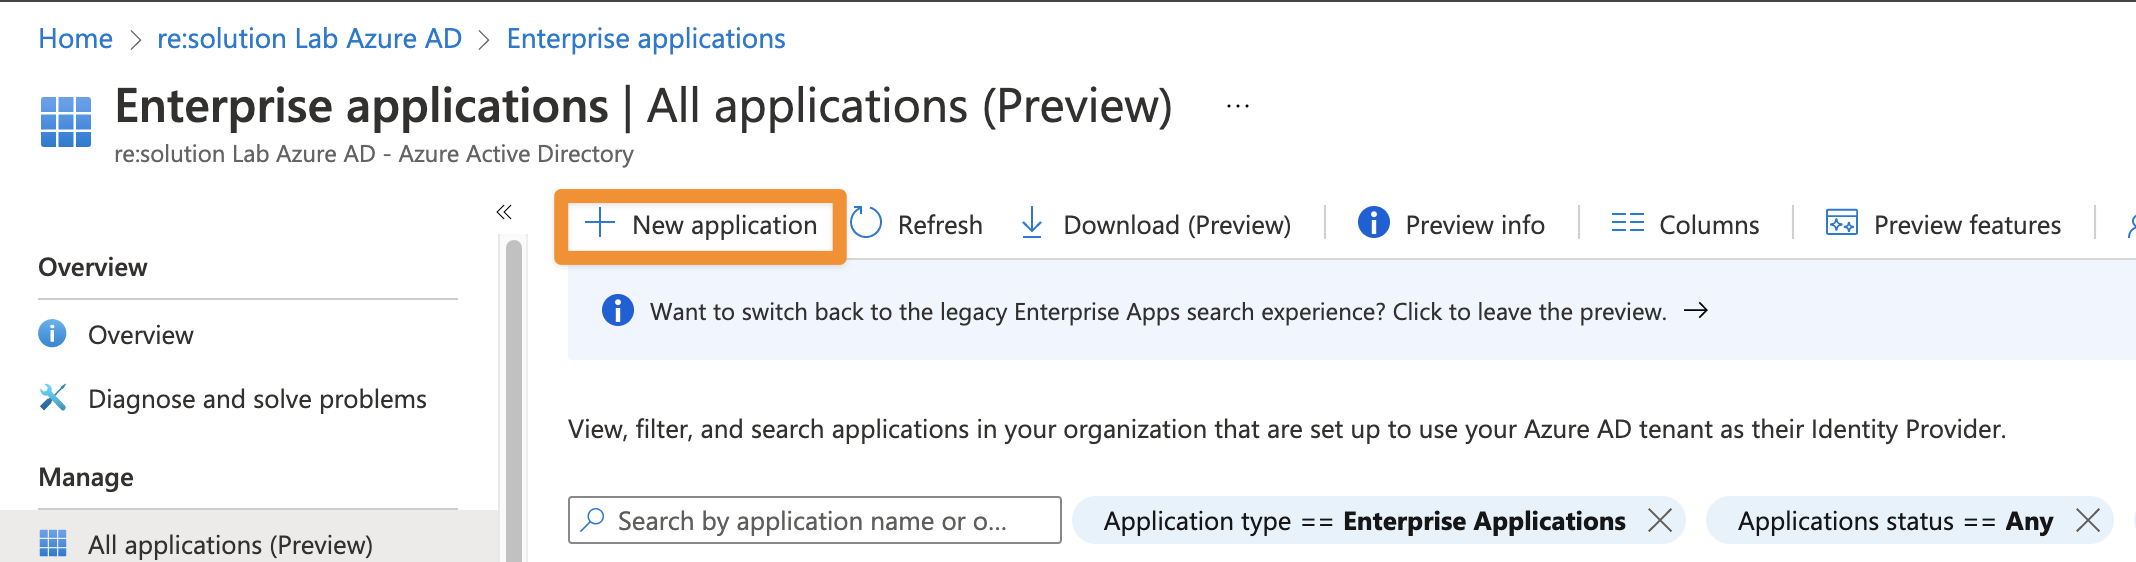Click the Download (Preview) arrow icon
Viewport: 2136px width, 562px height.
click(x=1031, y=223)
